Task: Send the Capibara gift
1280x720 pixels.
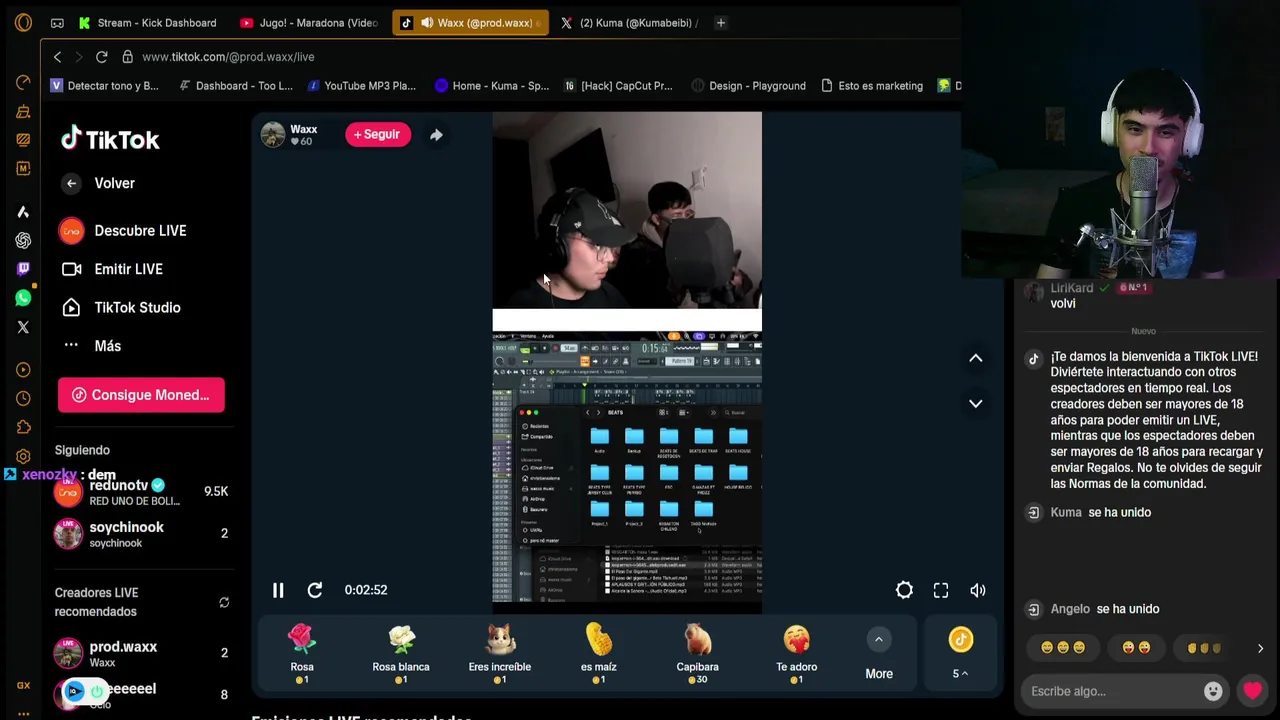Action: coord(697,654)
